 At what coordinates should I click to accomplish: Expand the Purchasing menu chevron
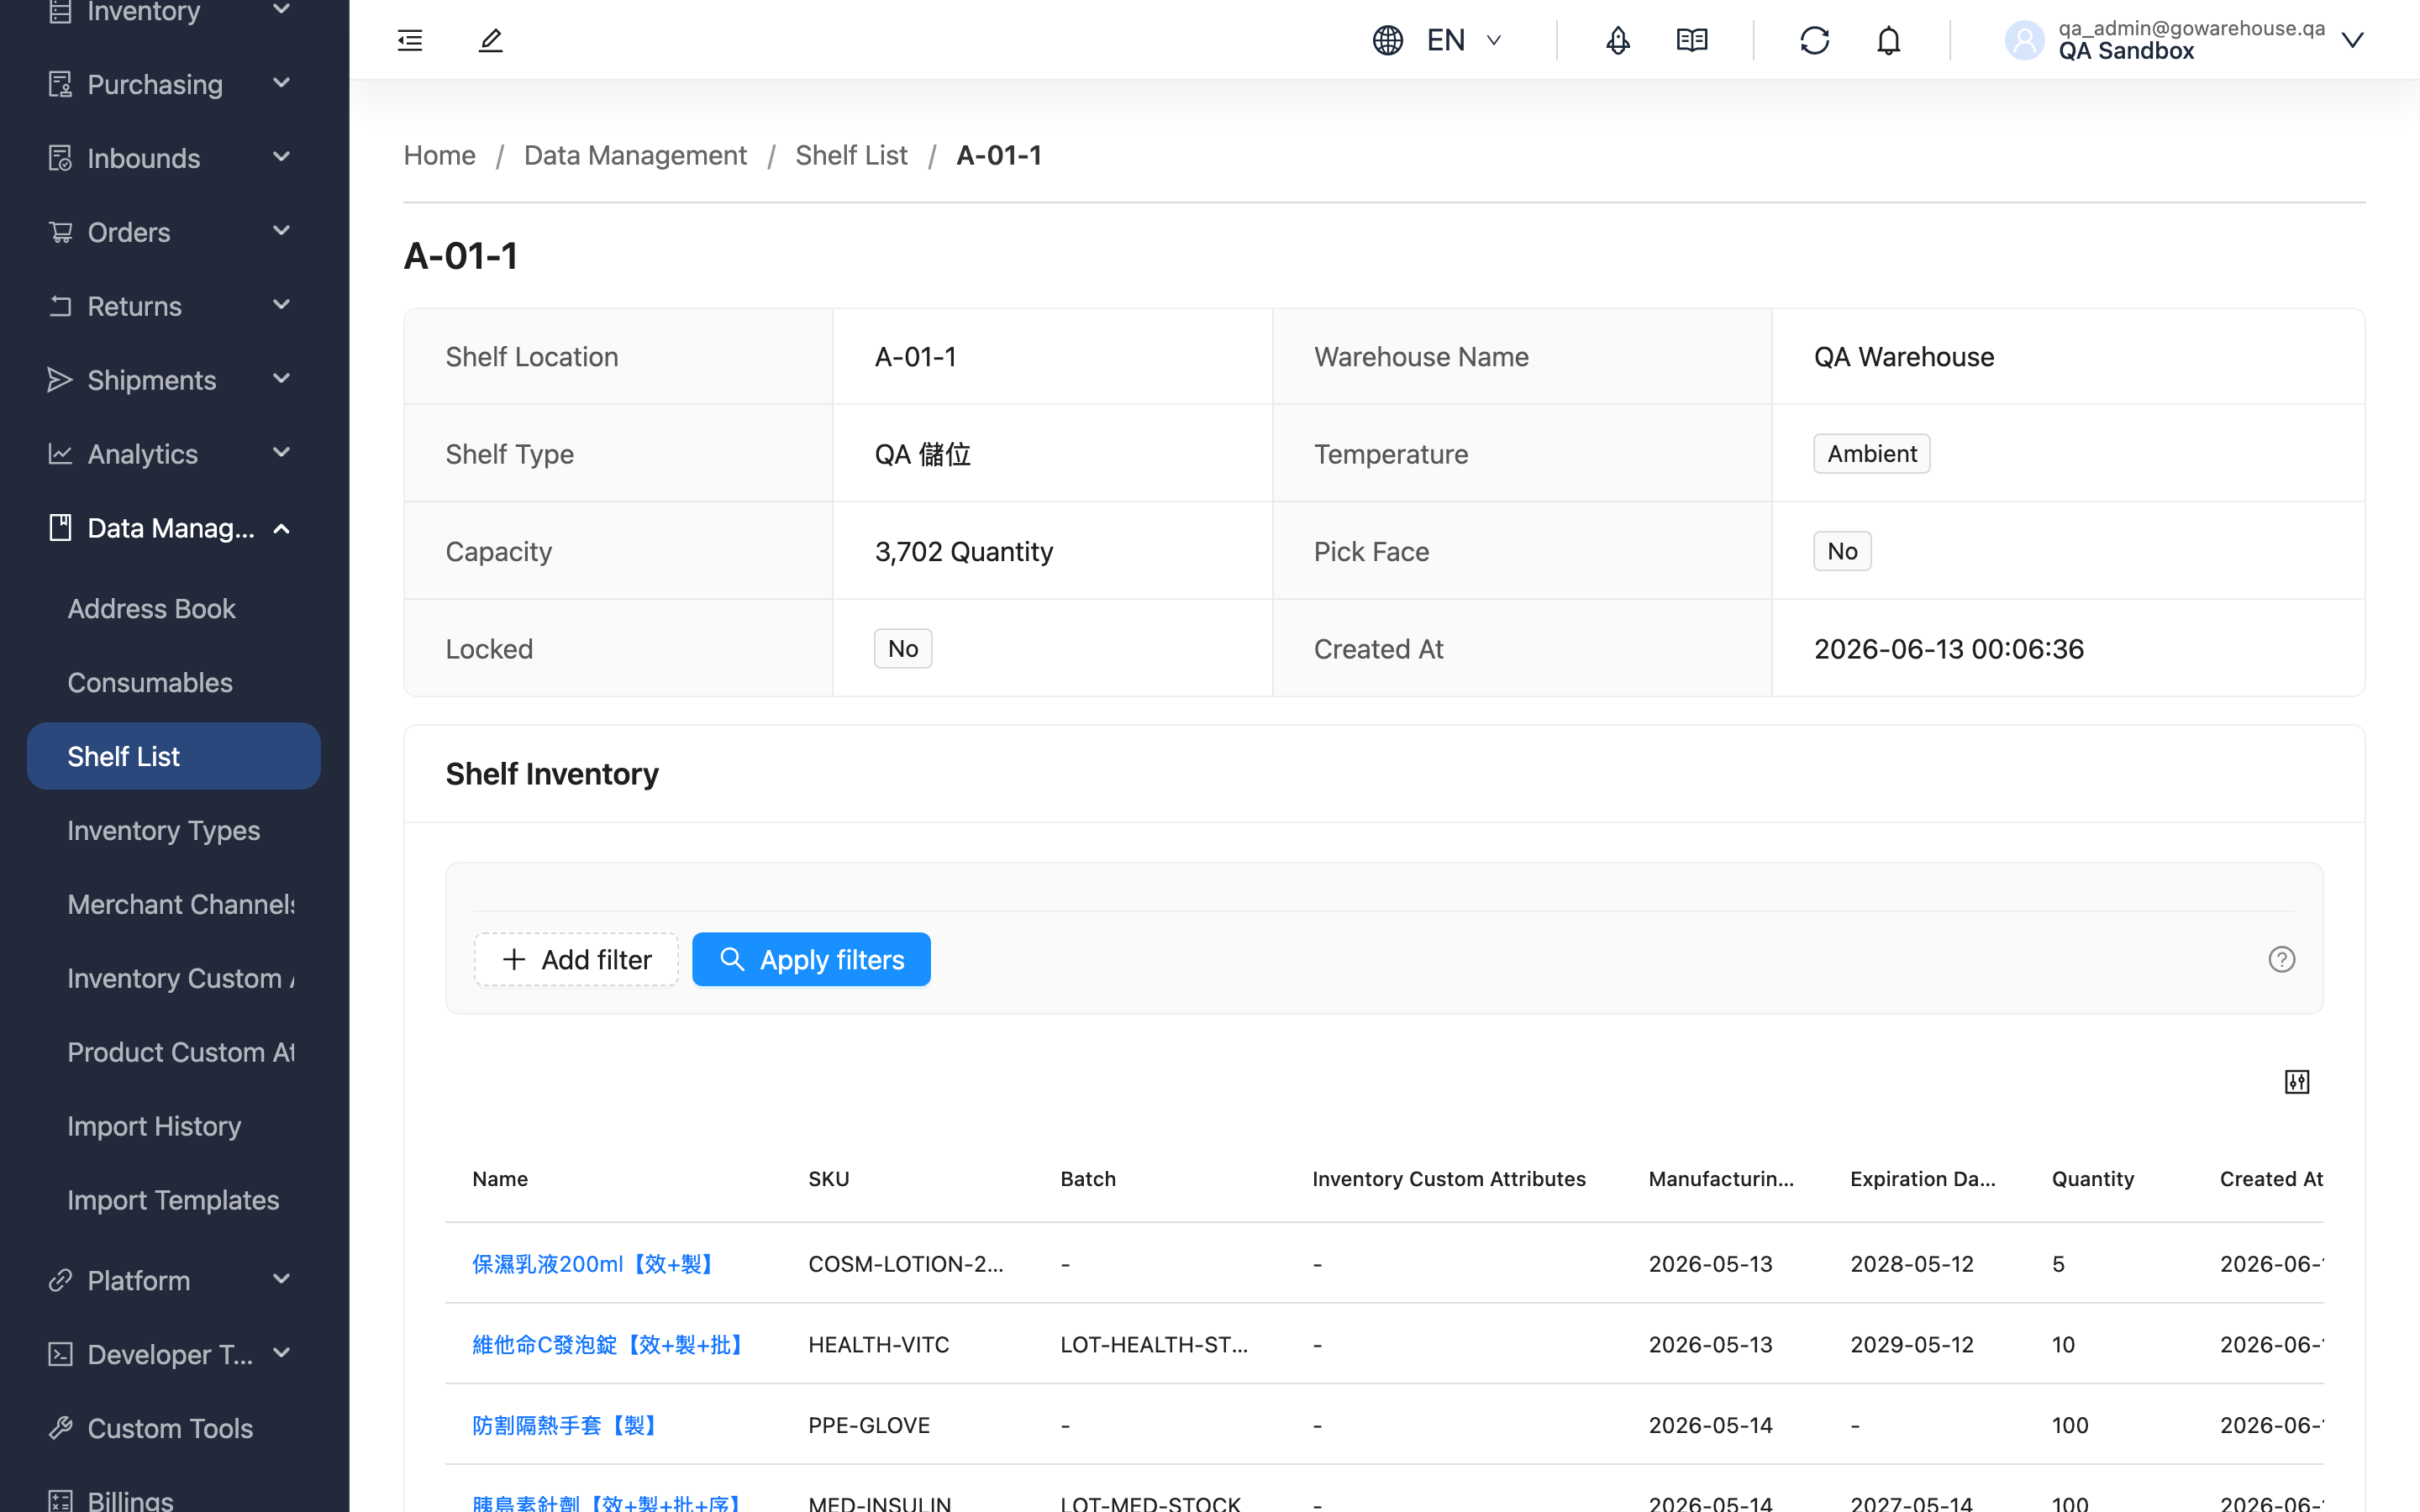click(282, 83)
